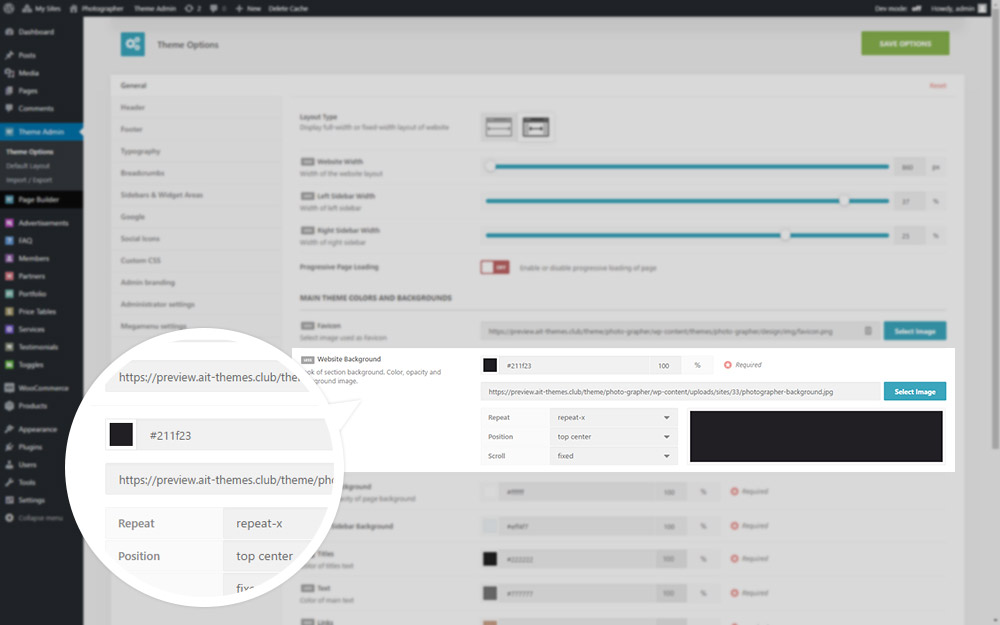Click the WordPress logo in the admin bar
Viewport: 1000px width, 625px height.
click(x=8, y=8)
